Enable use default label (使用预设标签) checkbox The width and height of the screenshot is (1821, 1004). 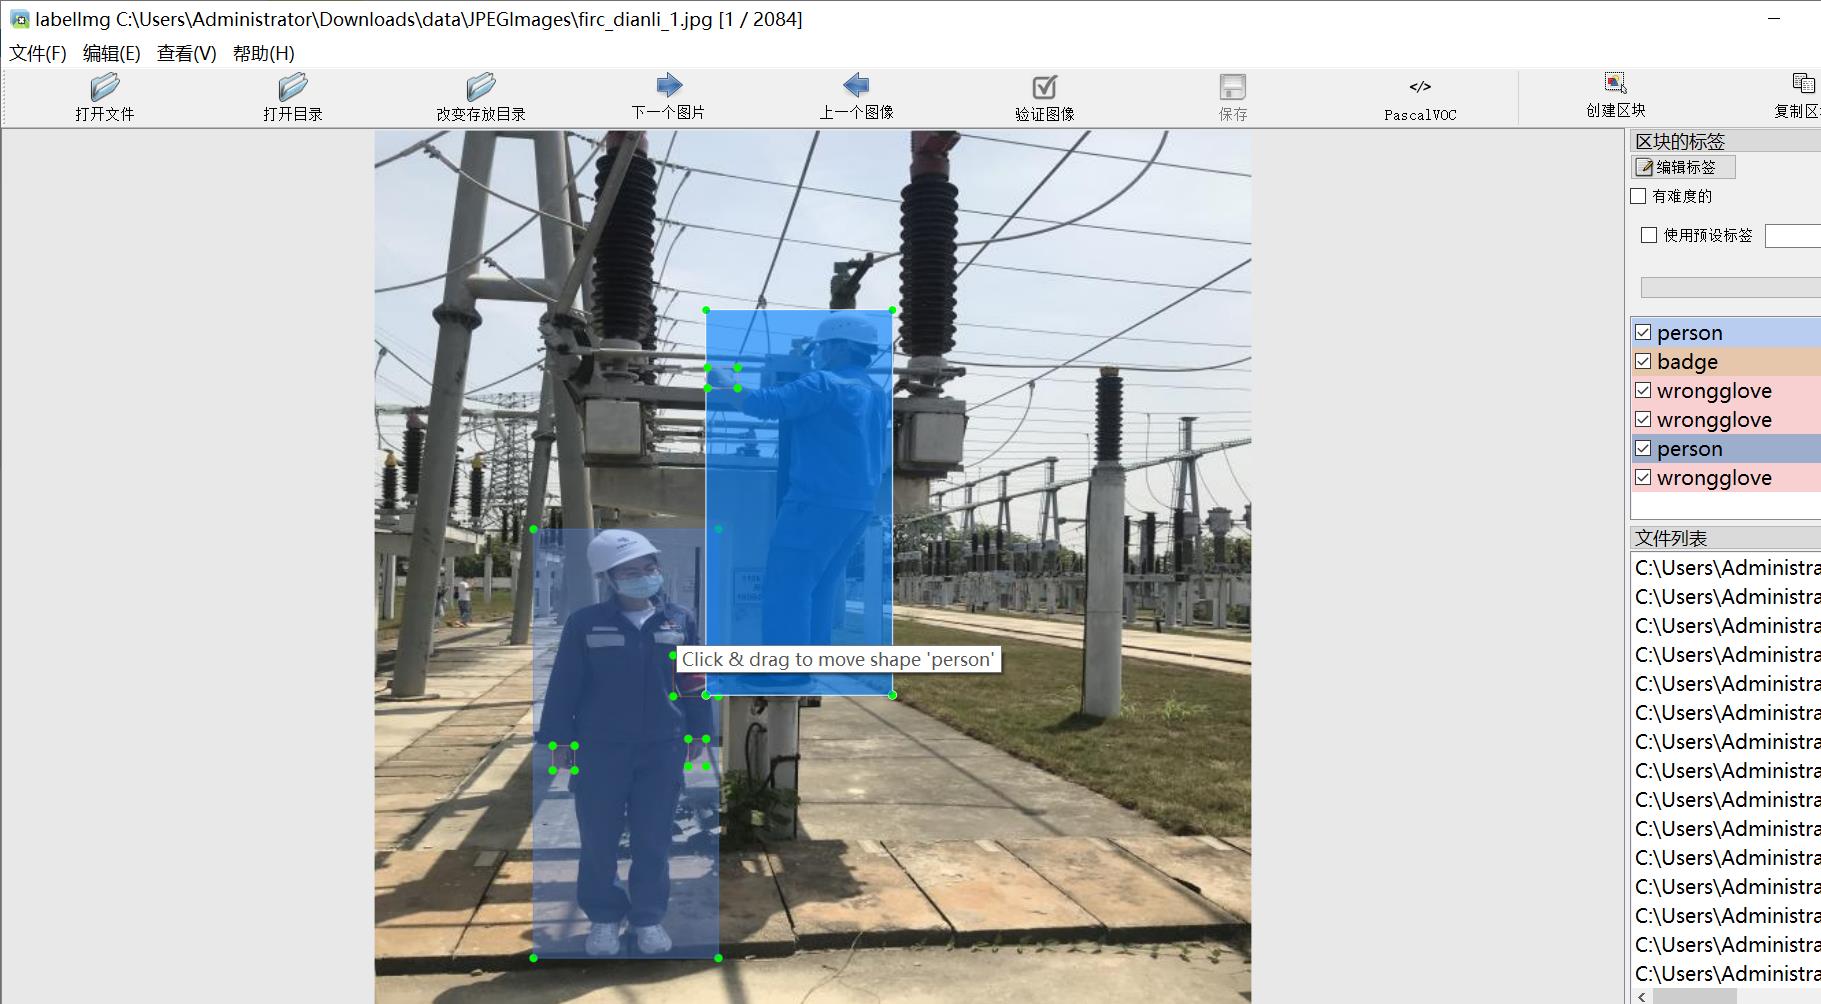coord(1649,235)
